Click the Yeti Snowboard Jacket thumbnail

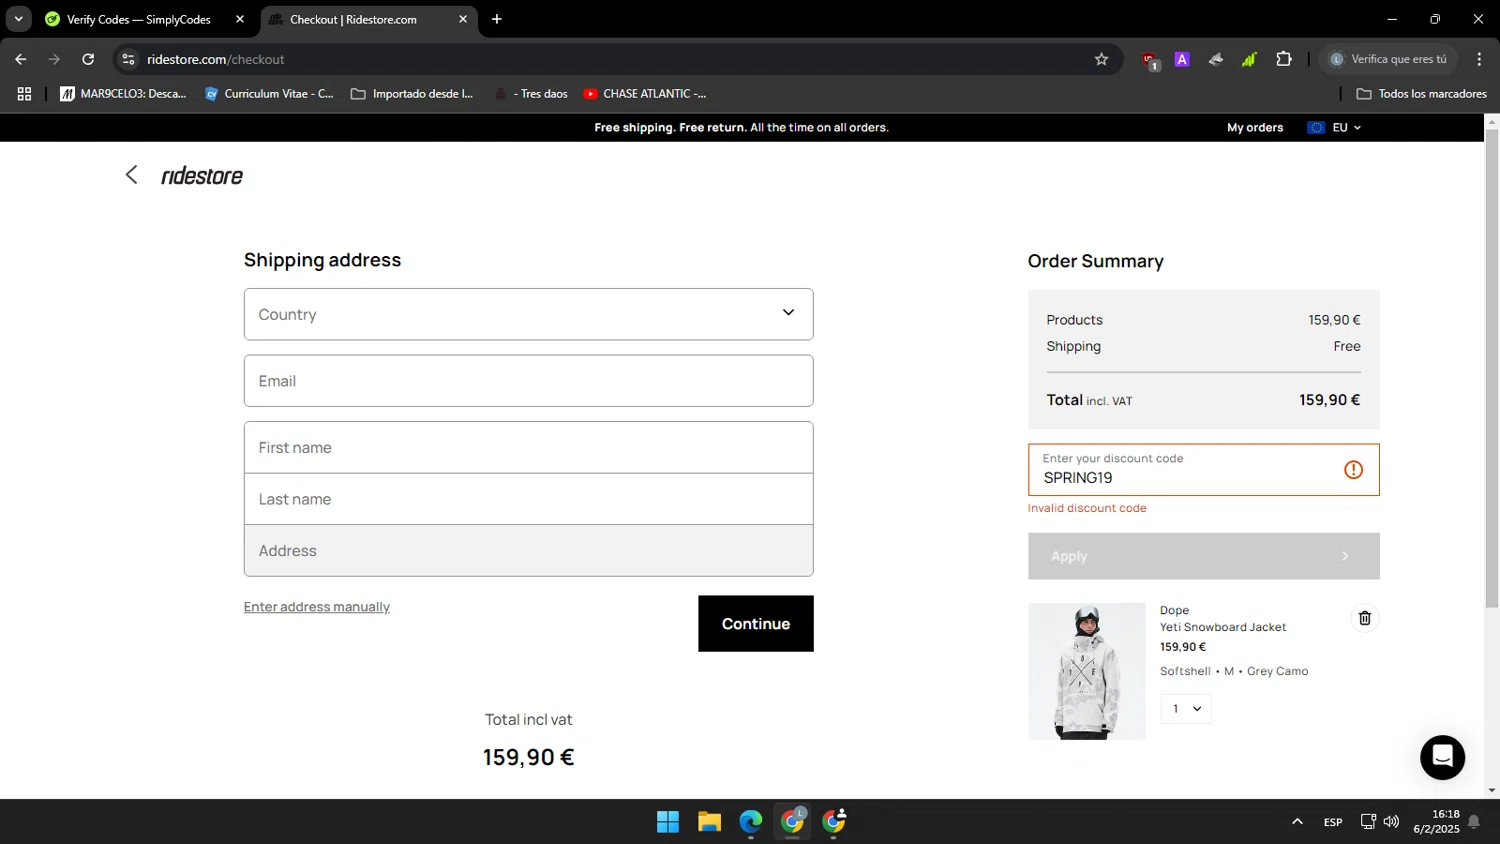(x=1087, y=671)
